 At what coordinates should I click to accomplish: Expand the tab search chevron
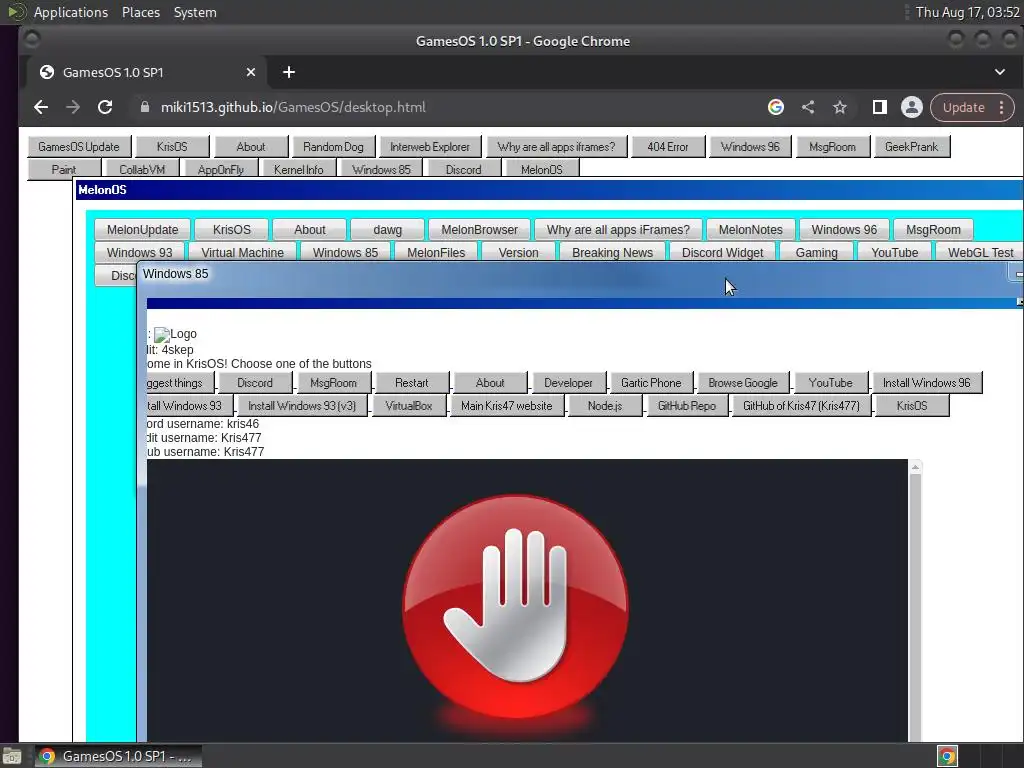click(1000, 72)
